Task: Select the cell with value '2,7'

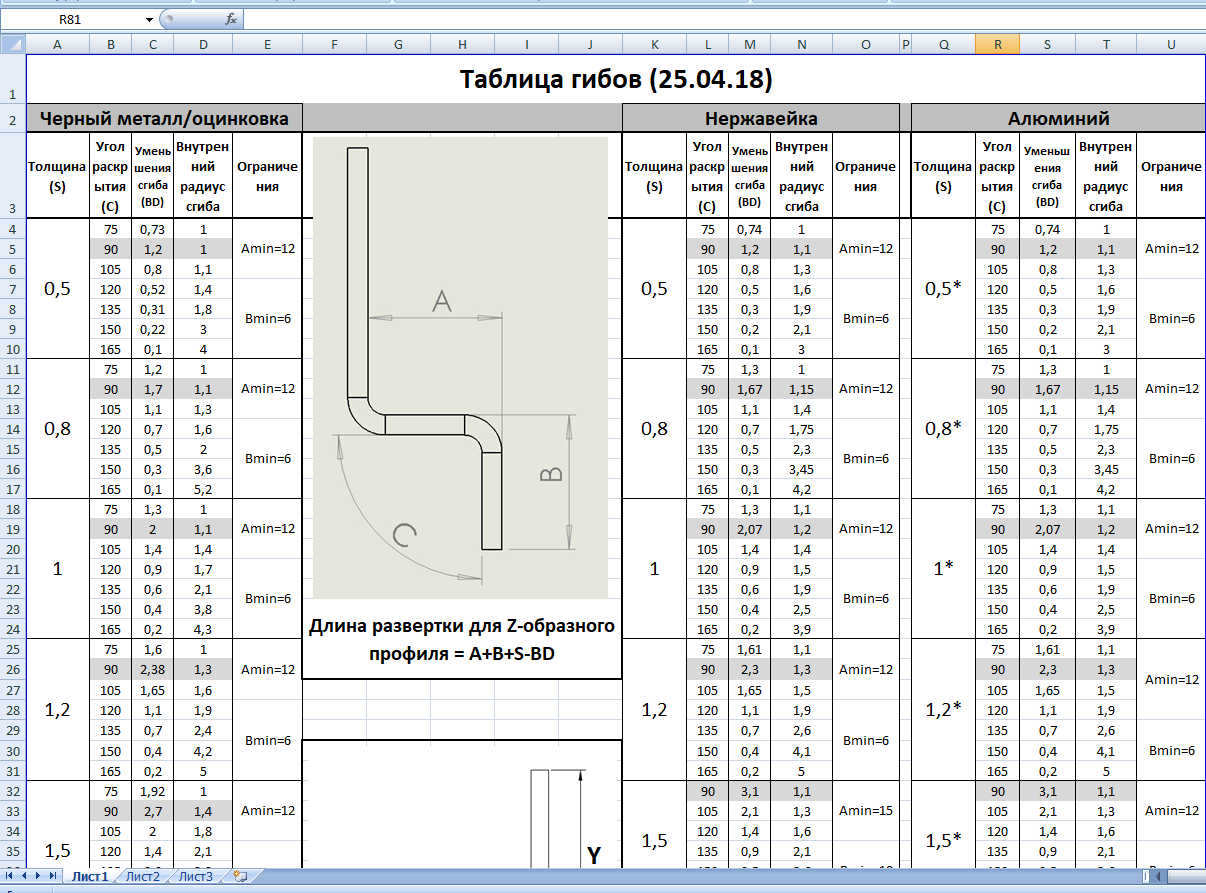Action: click(x=152, y=811)
